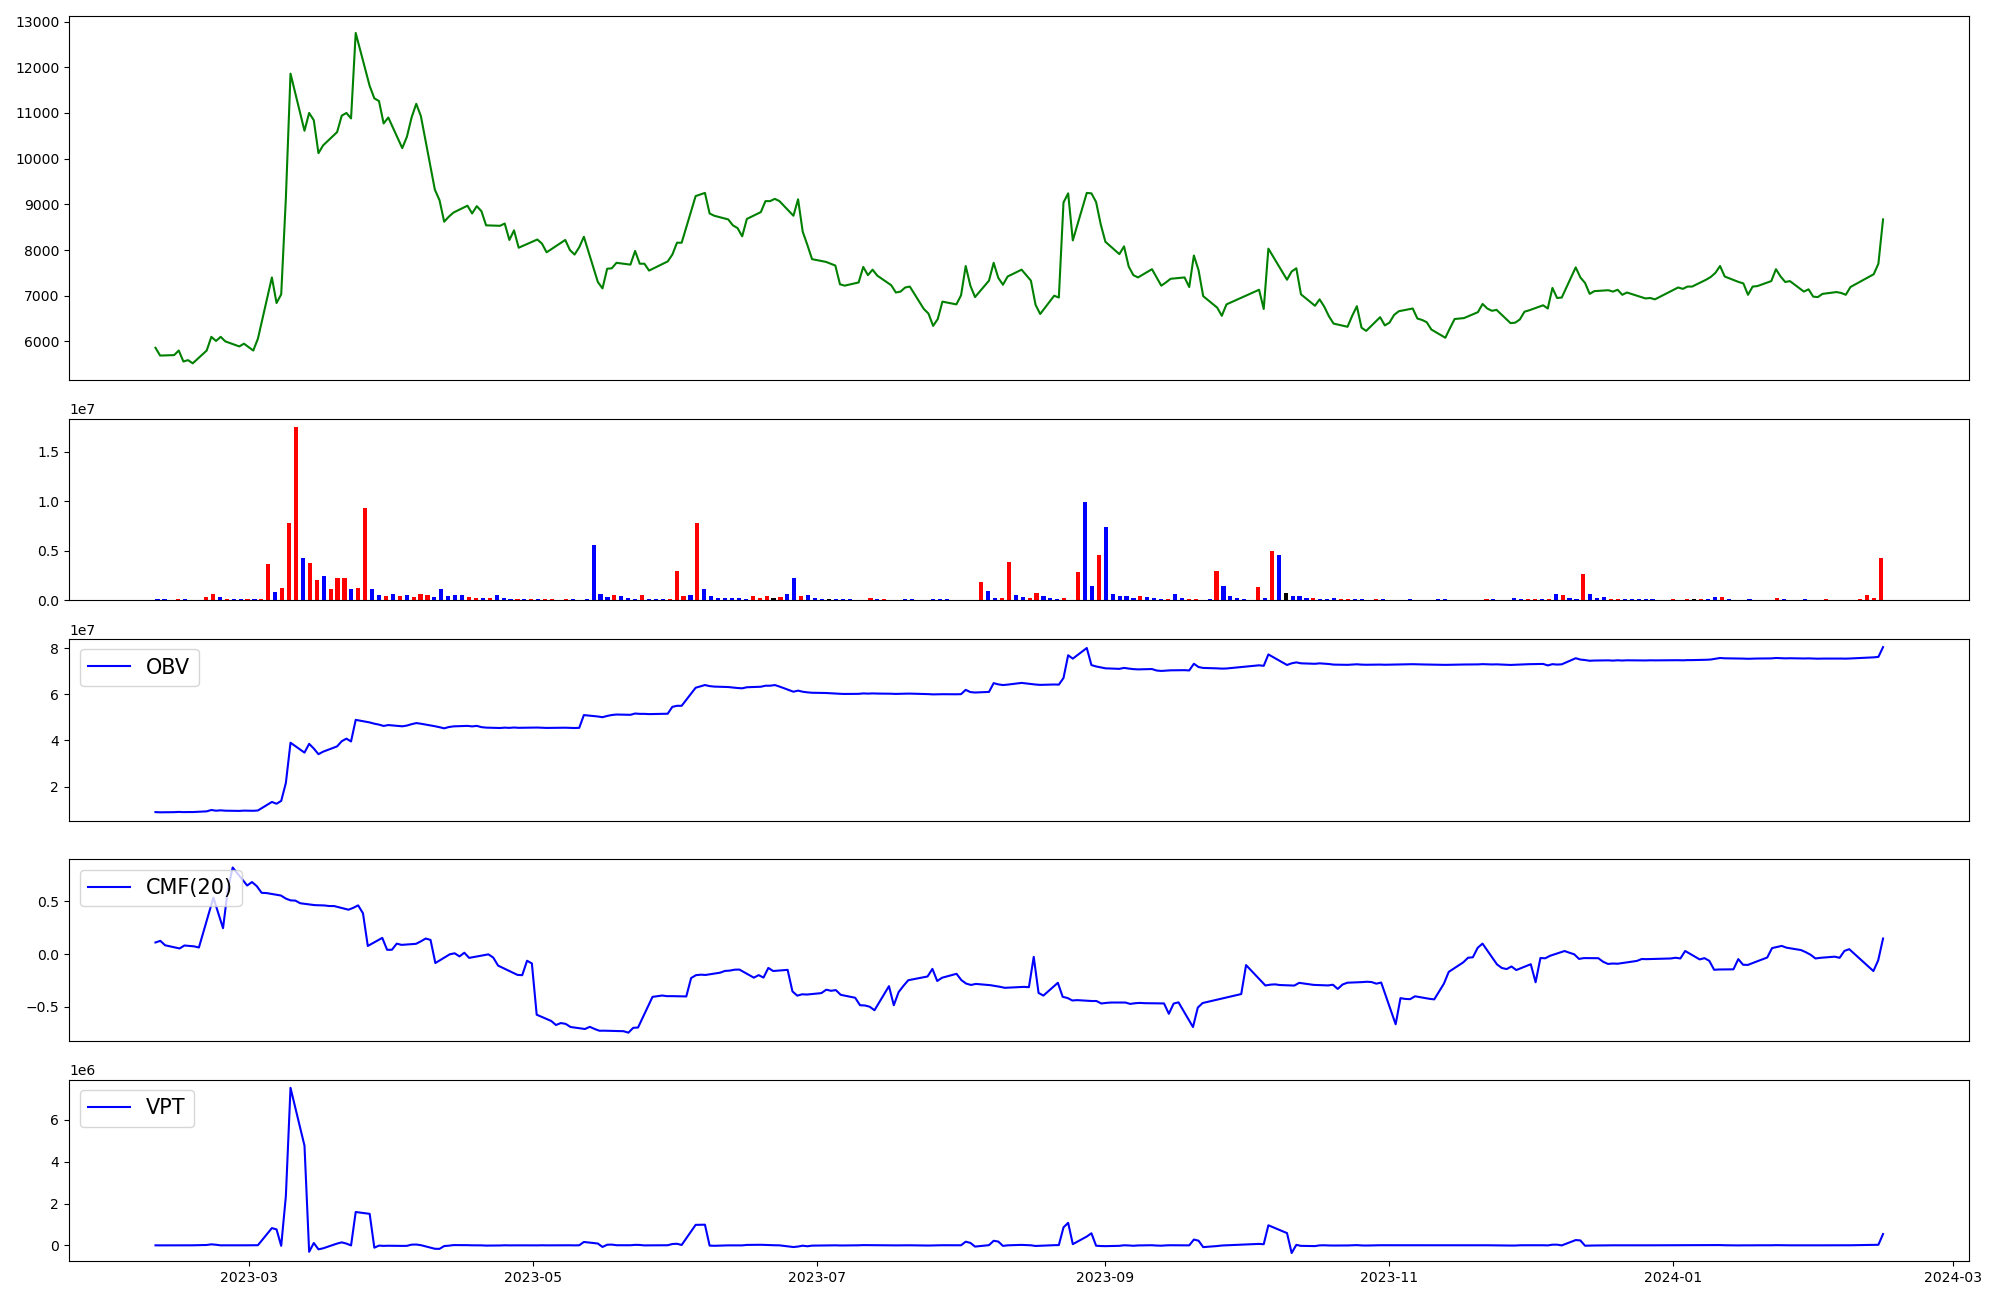Click the 1.5 volume axis label
Screen dimensions: 2000x1300
48,452
